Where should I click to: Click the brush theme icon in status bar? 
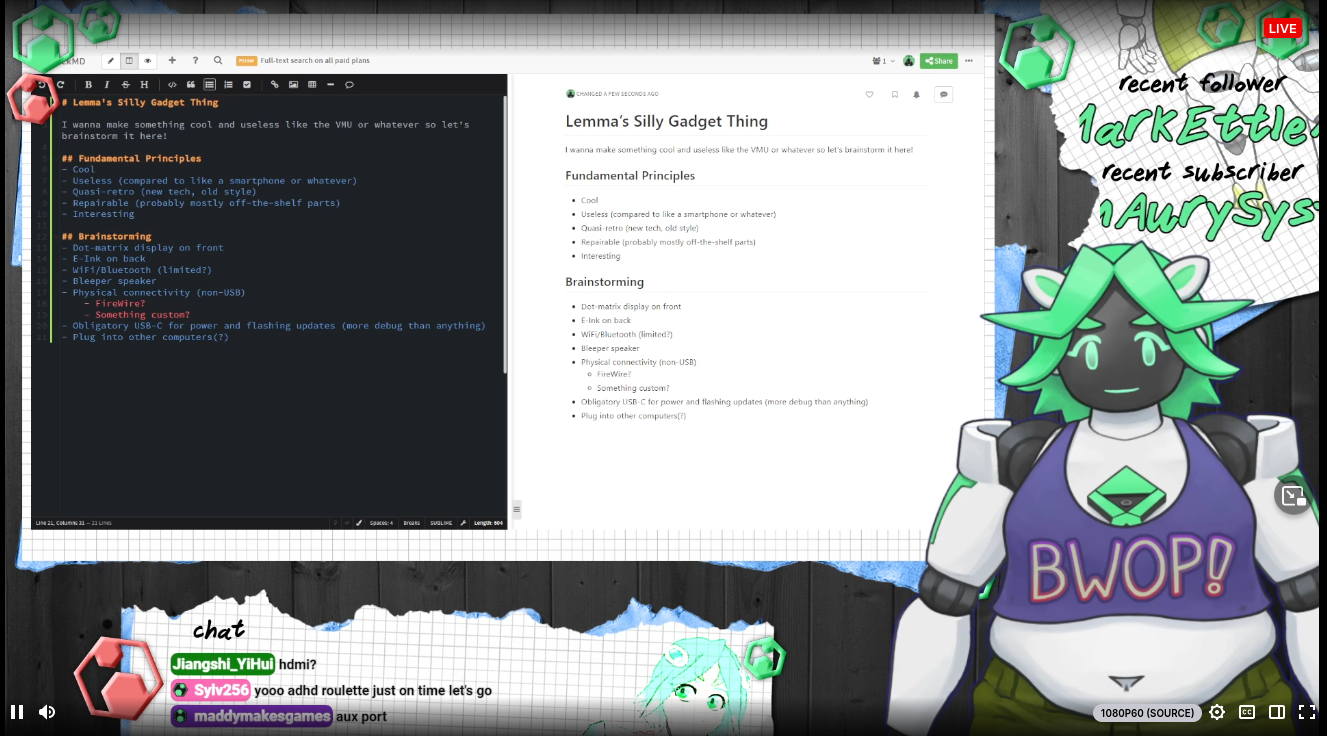(x=359, y=523)
